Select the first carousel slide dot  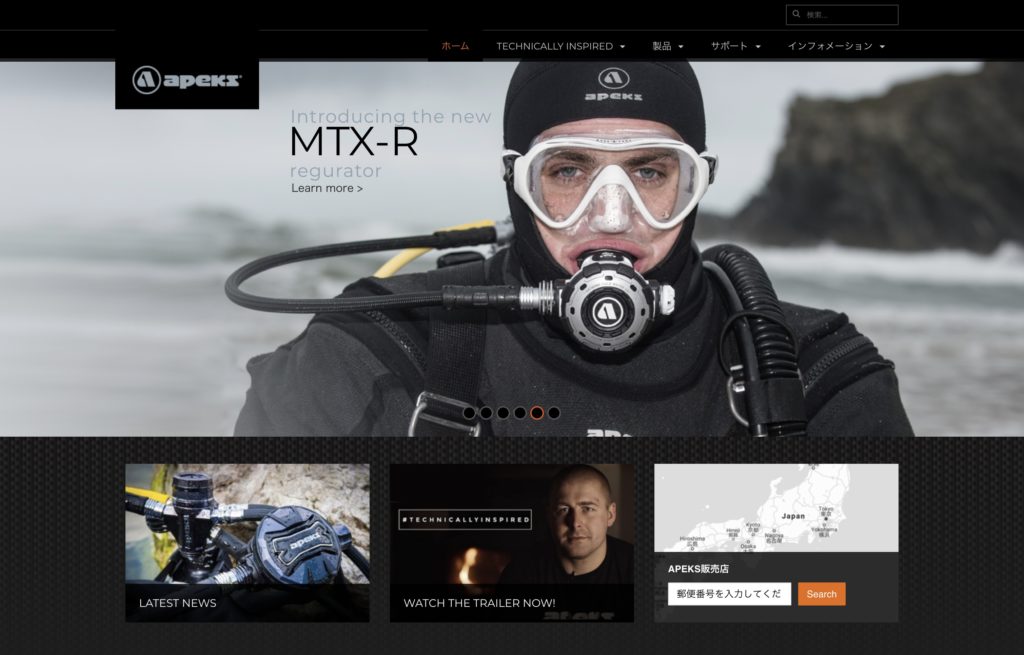click(x=469, y=412)
